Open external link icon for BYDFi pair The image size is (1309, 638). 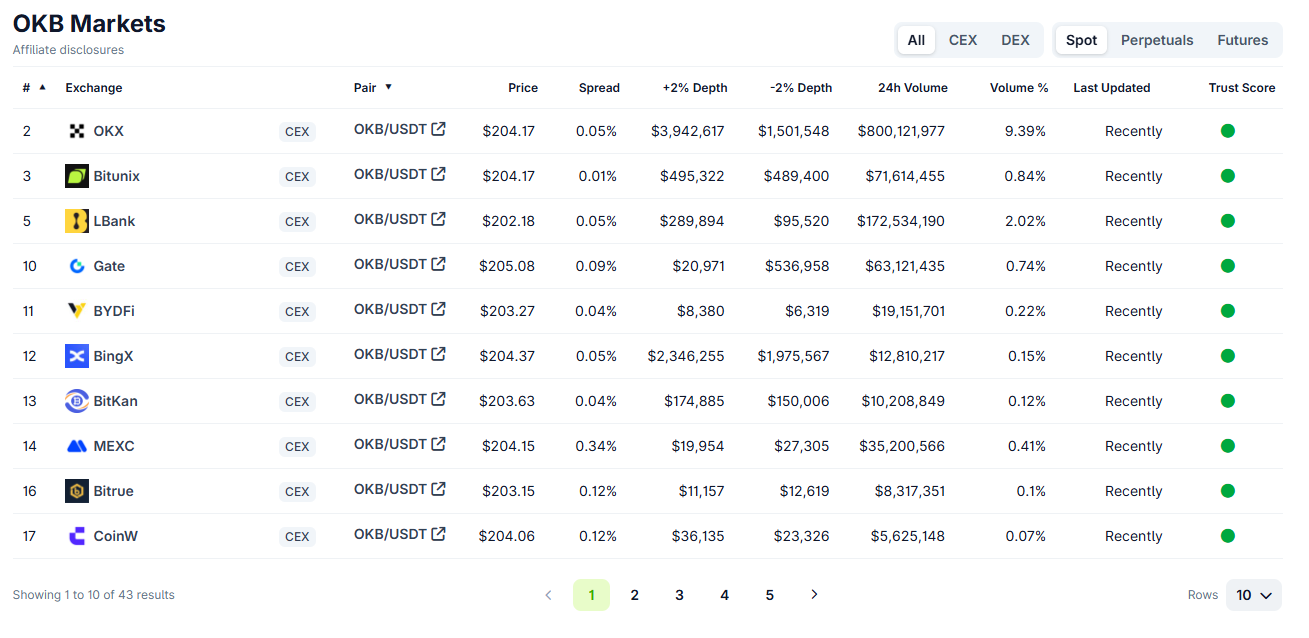point(438,309)
